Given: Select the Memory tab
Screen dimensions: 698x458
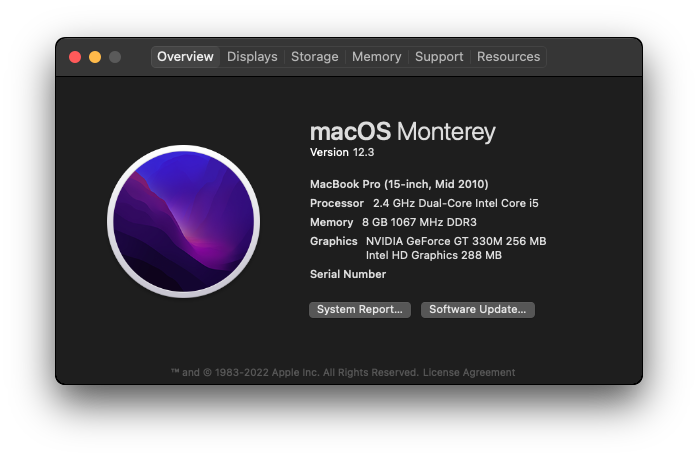Looking at the screenshot, I should 377,57.
